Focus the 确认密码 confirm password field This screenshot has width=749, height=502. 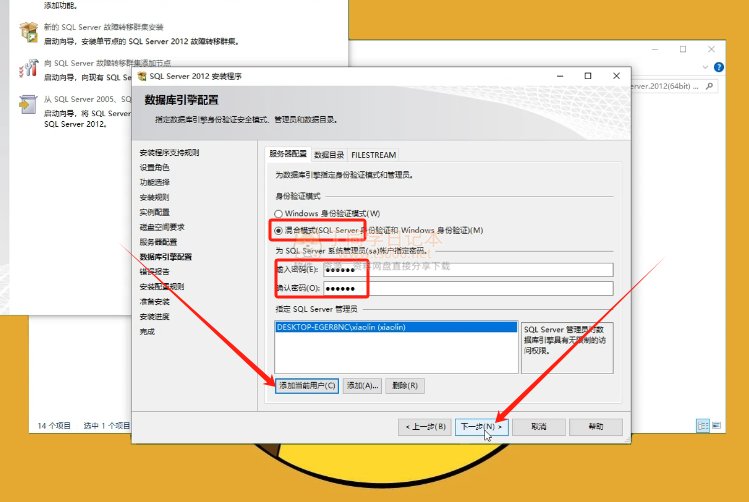468,288
